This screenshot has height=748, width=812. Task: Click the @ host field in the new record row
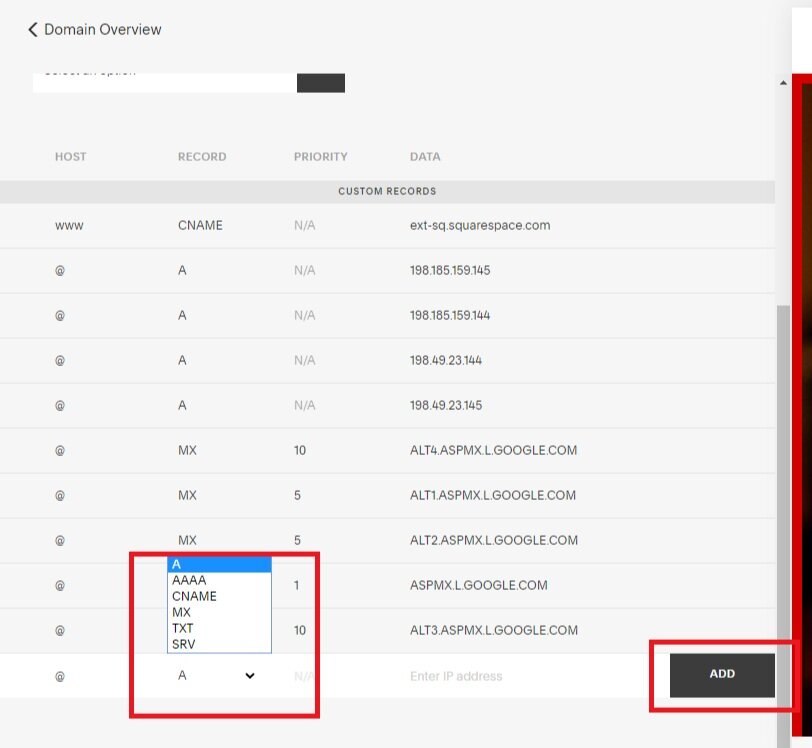coord(60,676)
